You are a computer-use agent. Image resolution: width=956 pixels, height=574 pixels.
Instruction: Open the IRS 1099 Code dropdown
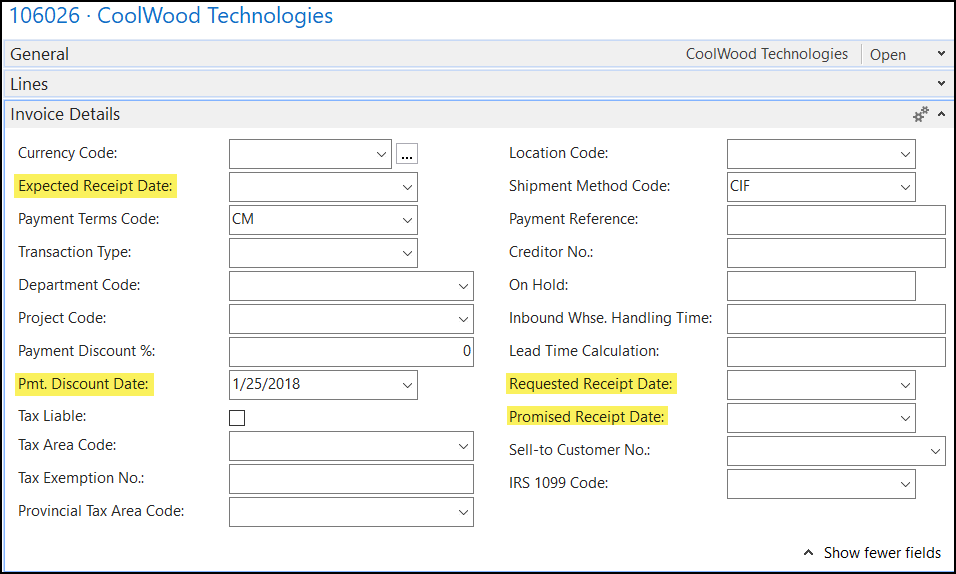coord(905,484)
